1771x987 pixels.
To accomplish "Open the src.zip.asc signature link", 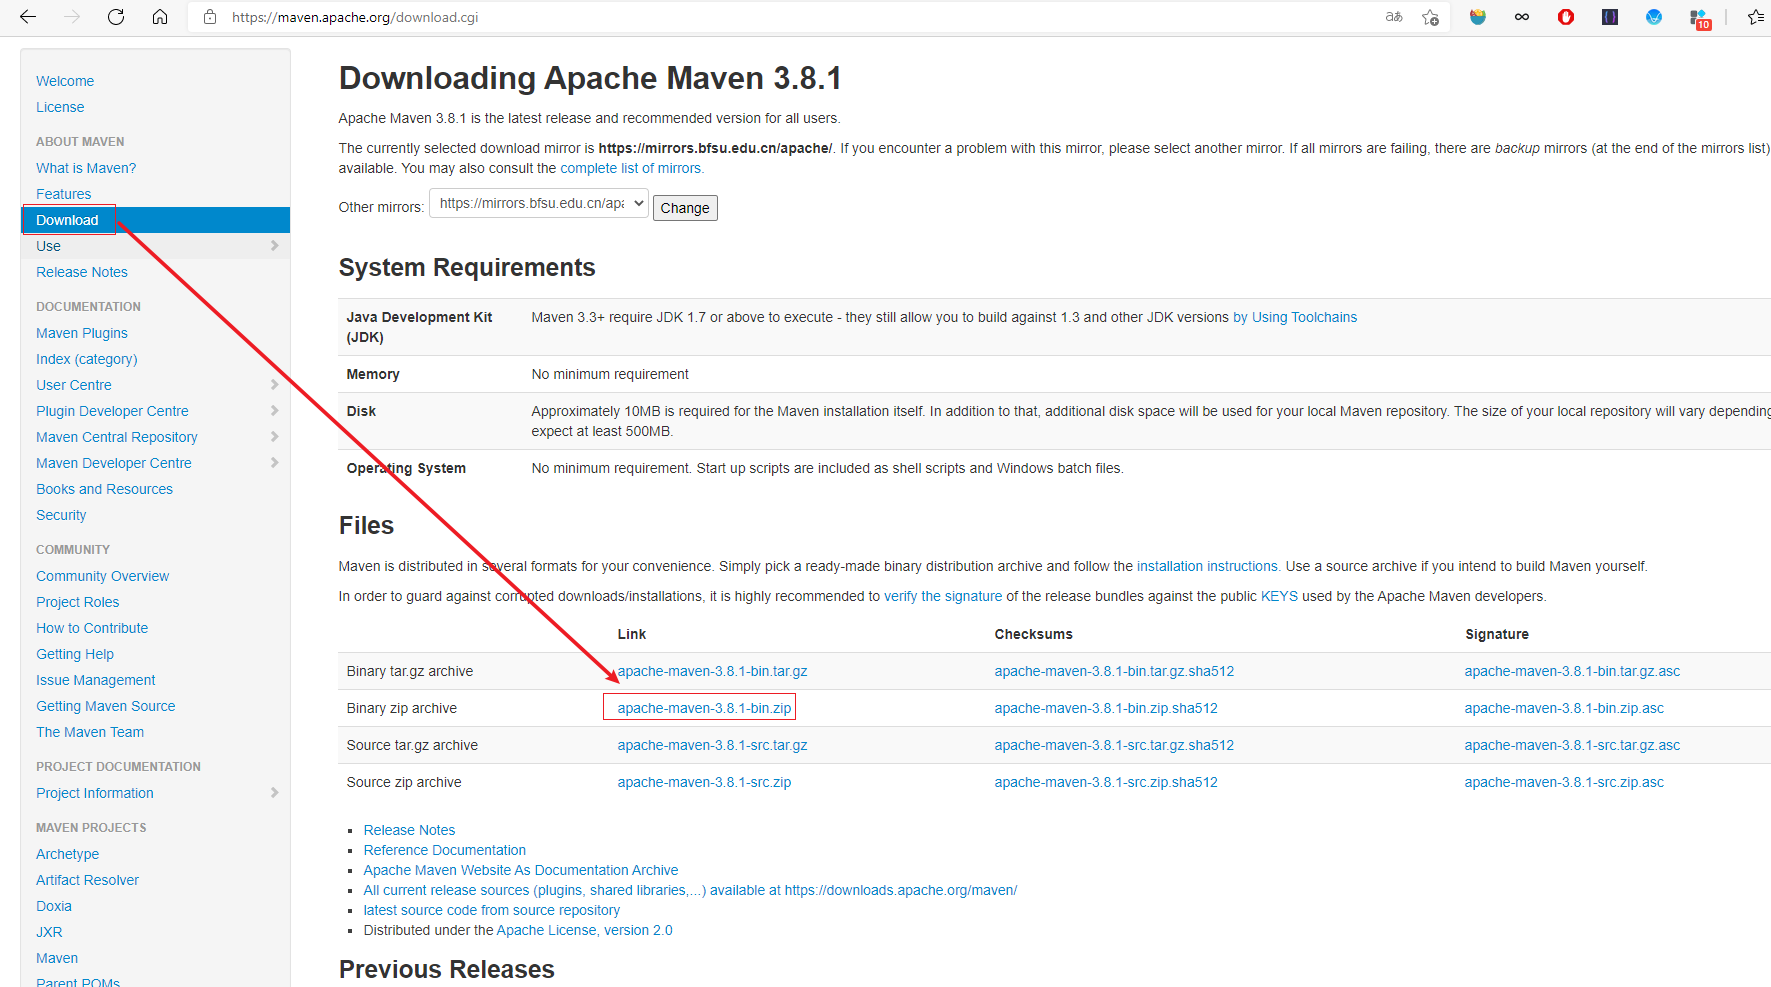I will (1564, 782).
